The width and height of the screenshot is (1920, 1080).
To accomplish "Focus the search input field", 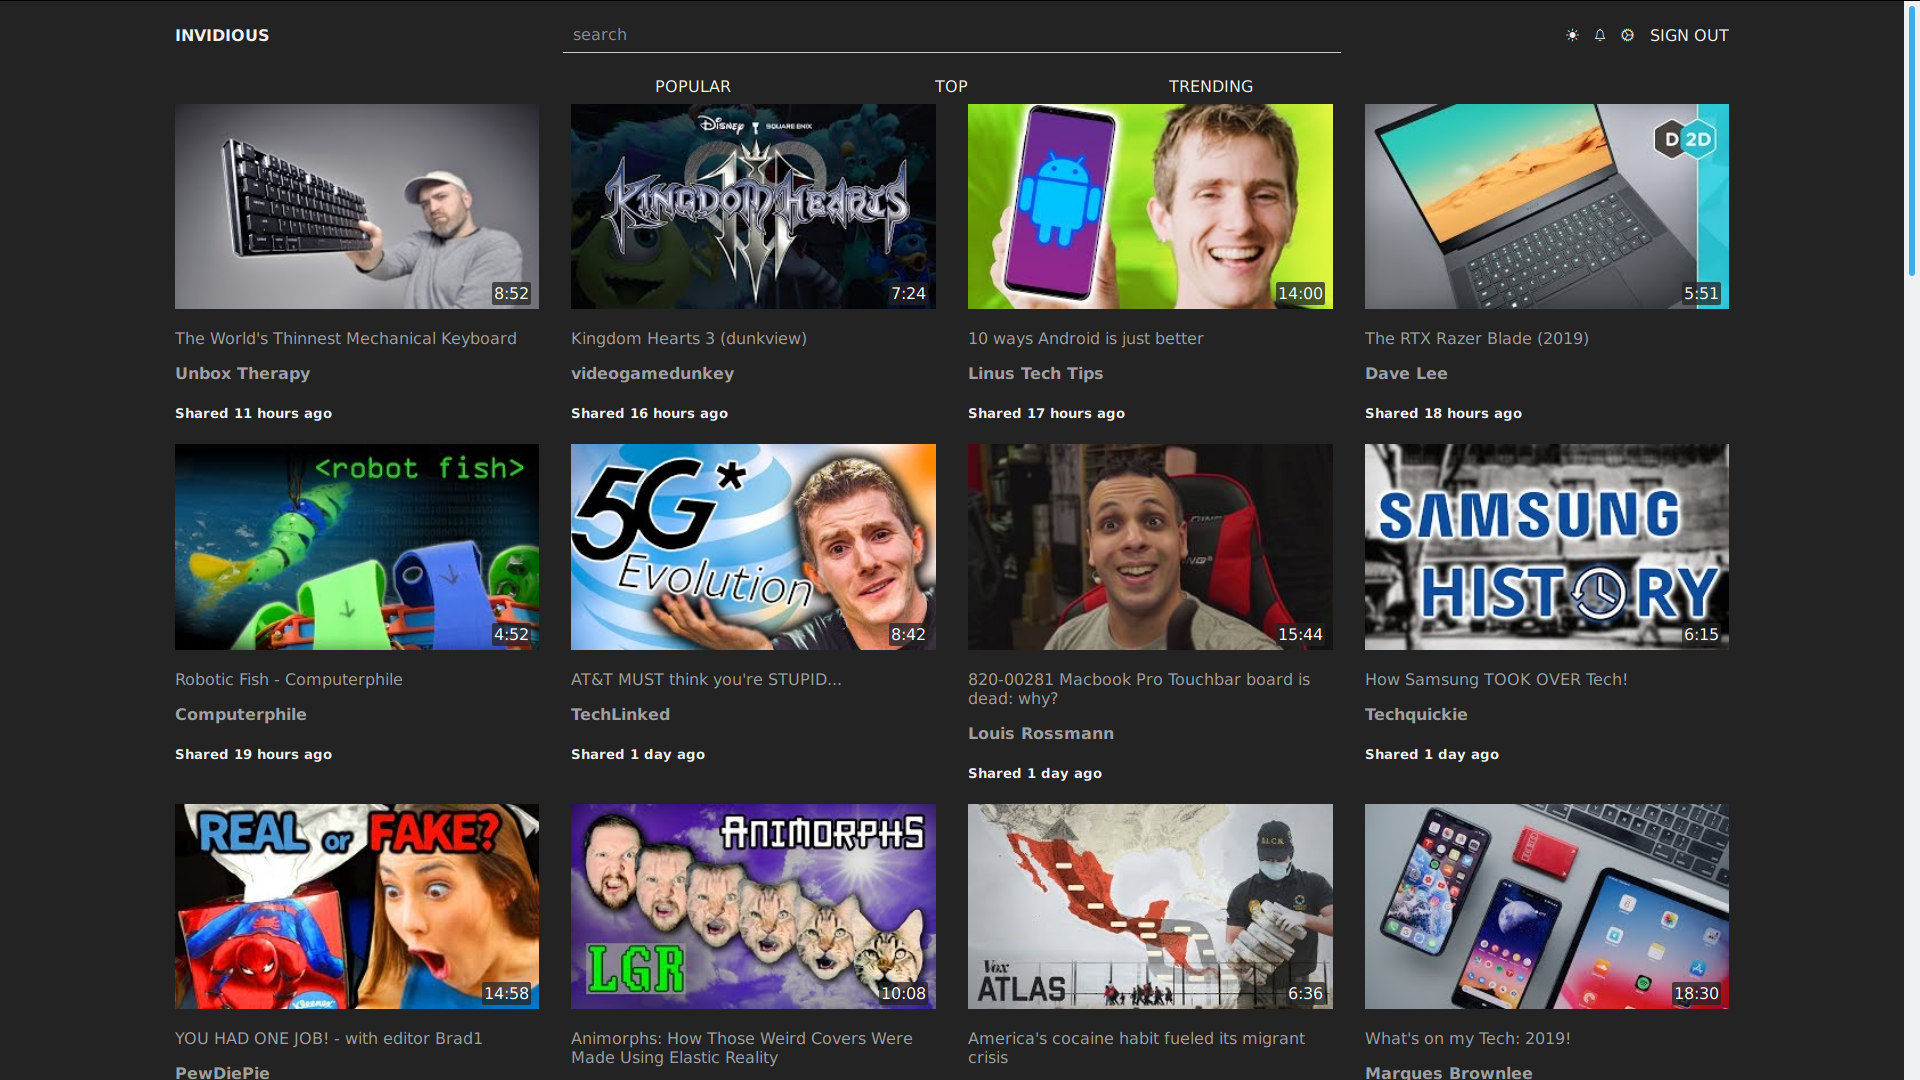I will [x=950, y=35].
